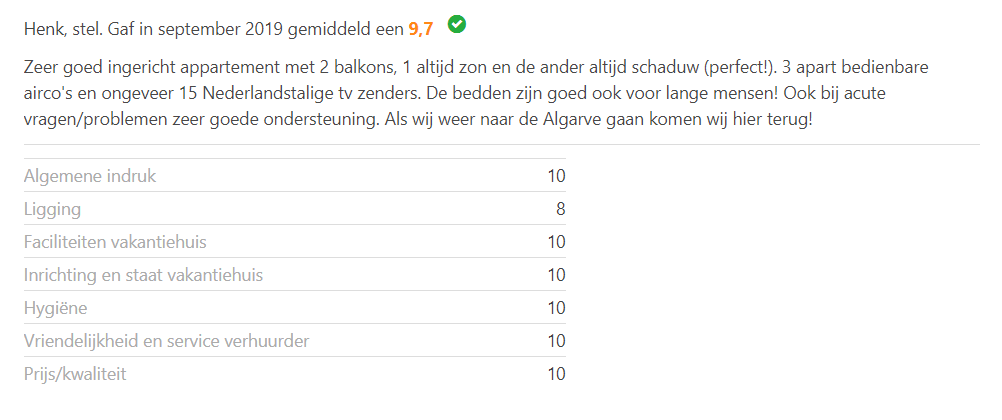Select the Faciliteiten vakantiehuis label

tap(115, 242)
